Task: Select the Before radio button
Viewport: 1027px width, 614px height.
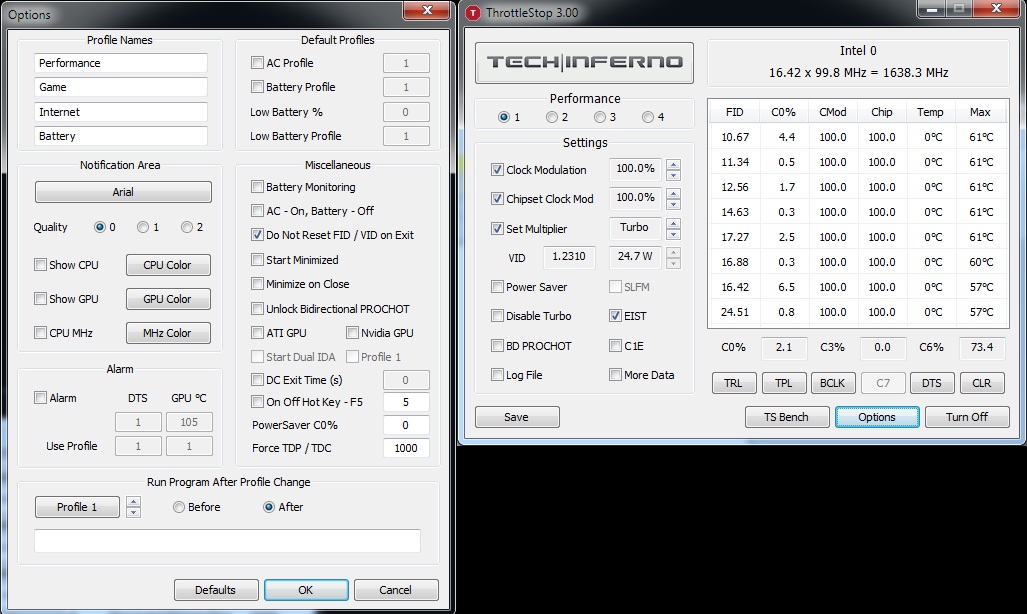Action: click(179, 507)
